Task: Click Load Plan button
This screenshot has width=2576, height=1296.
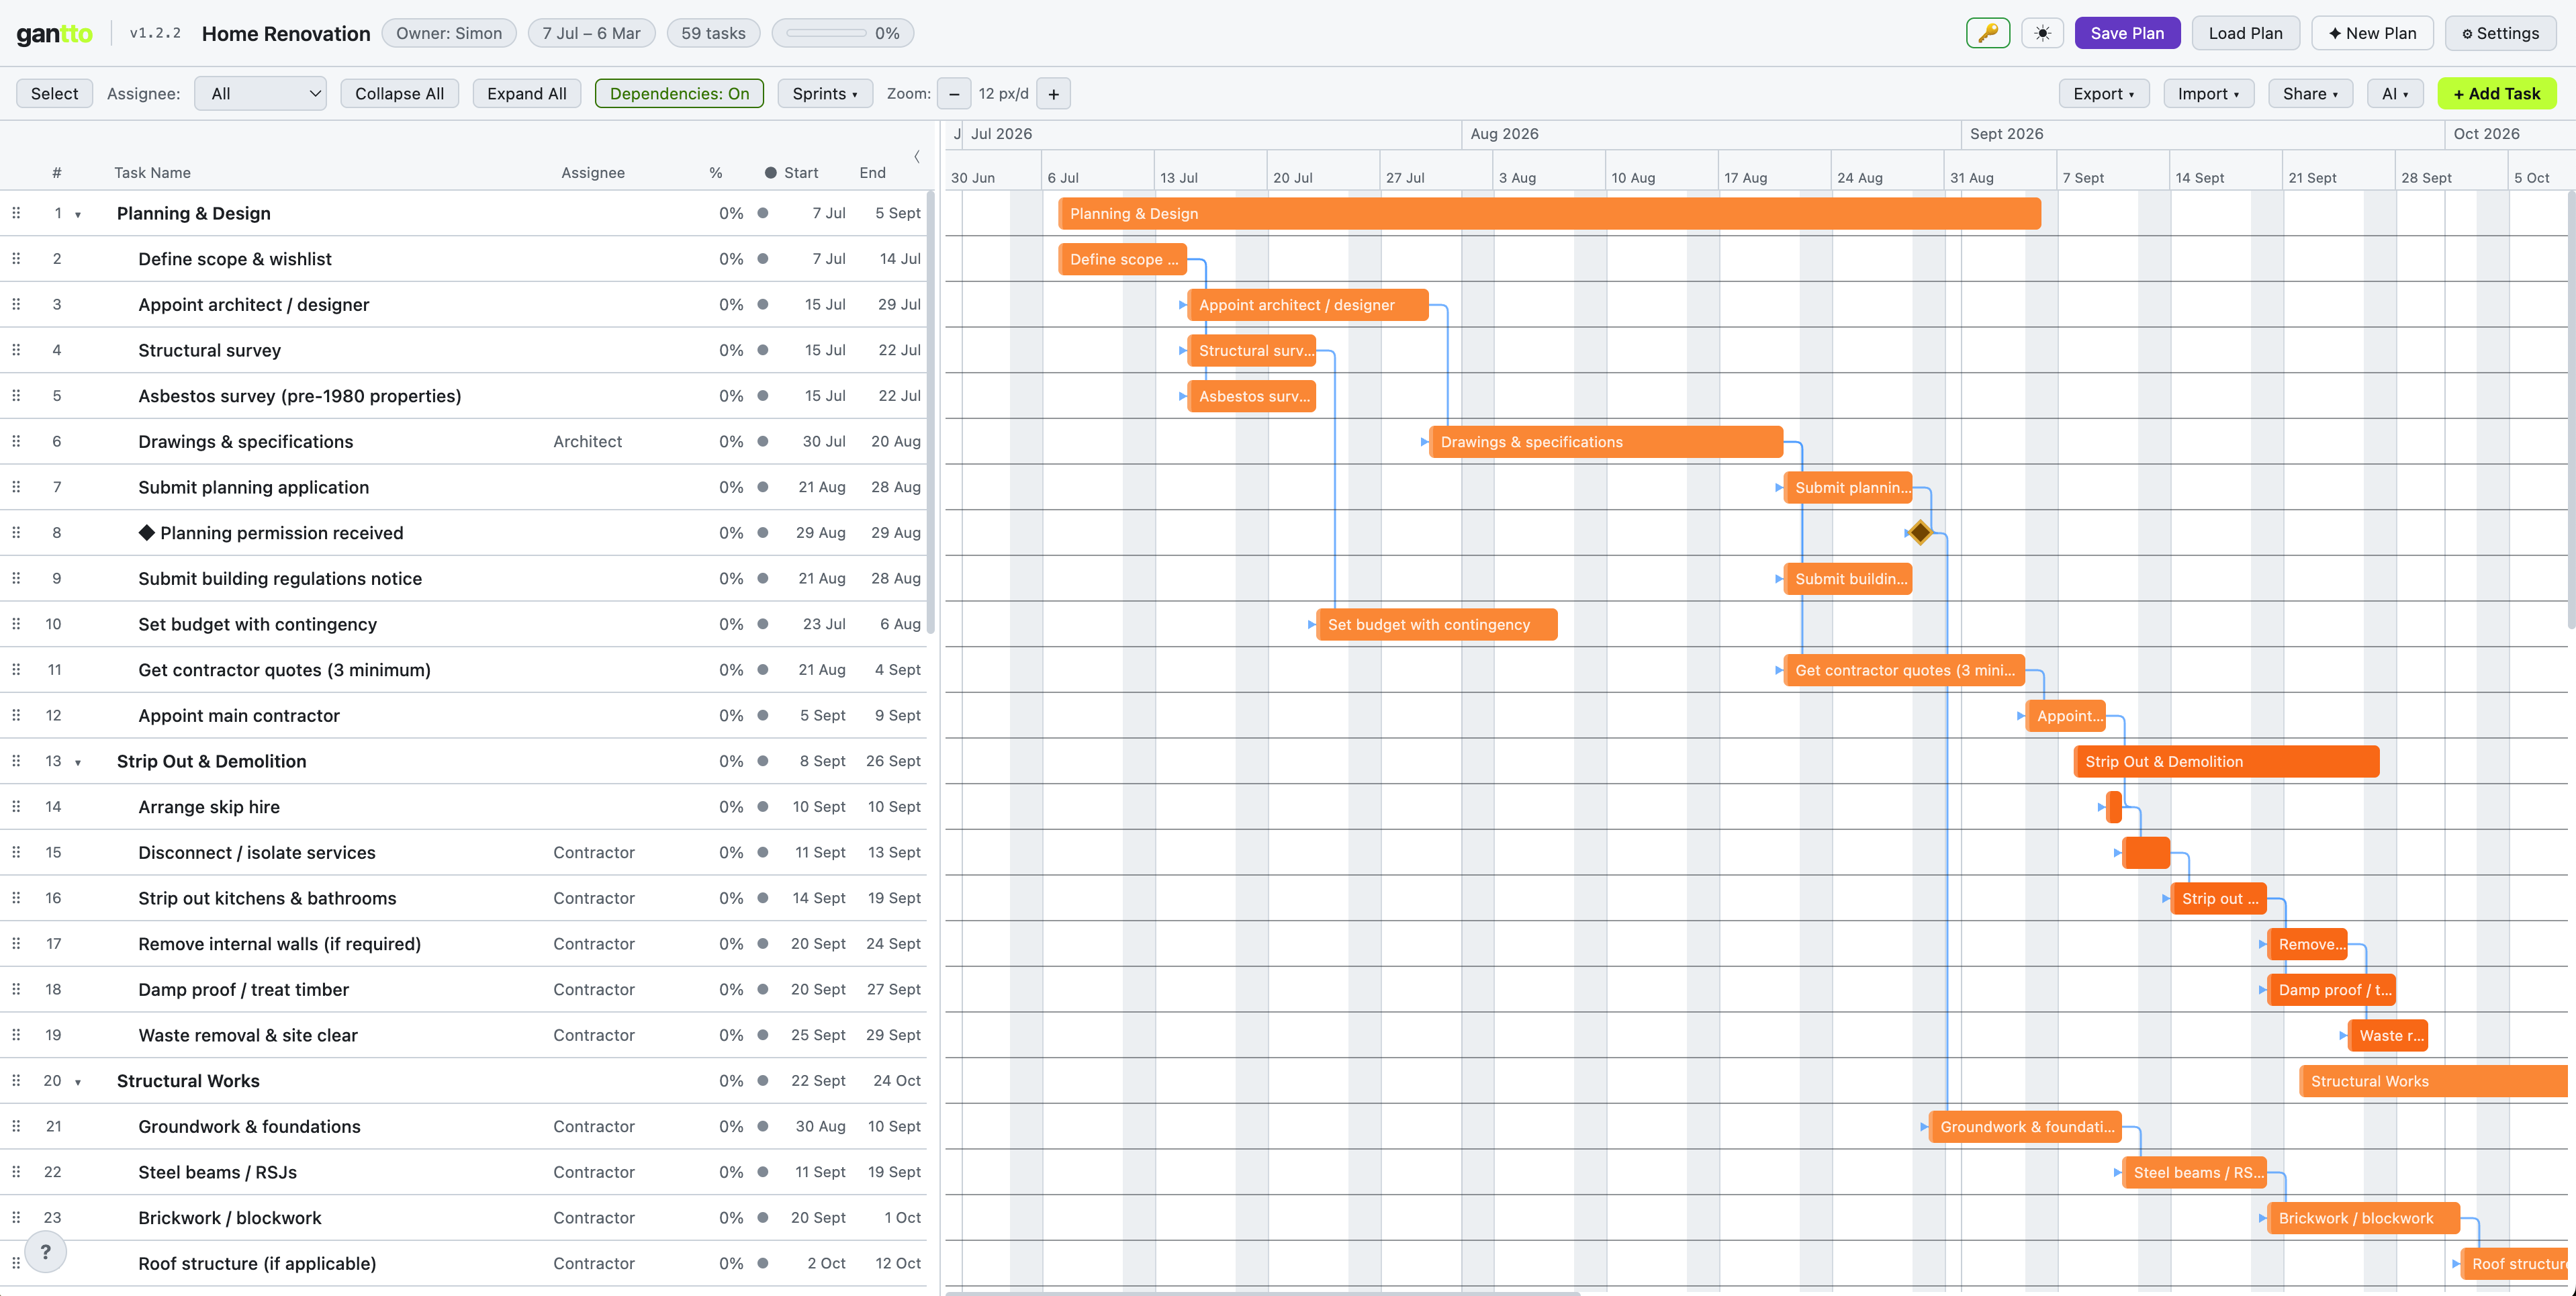Action: (x=2245, y=33)
